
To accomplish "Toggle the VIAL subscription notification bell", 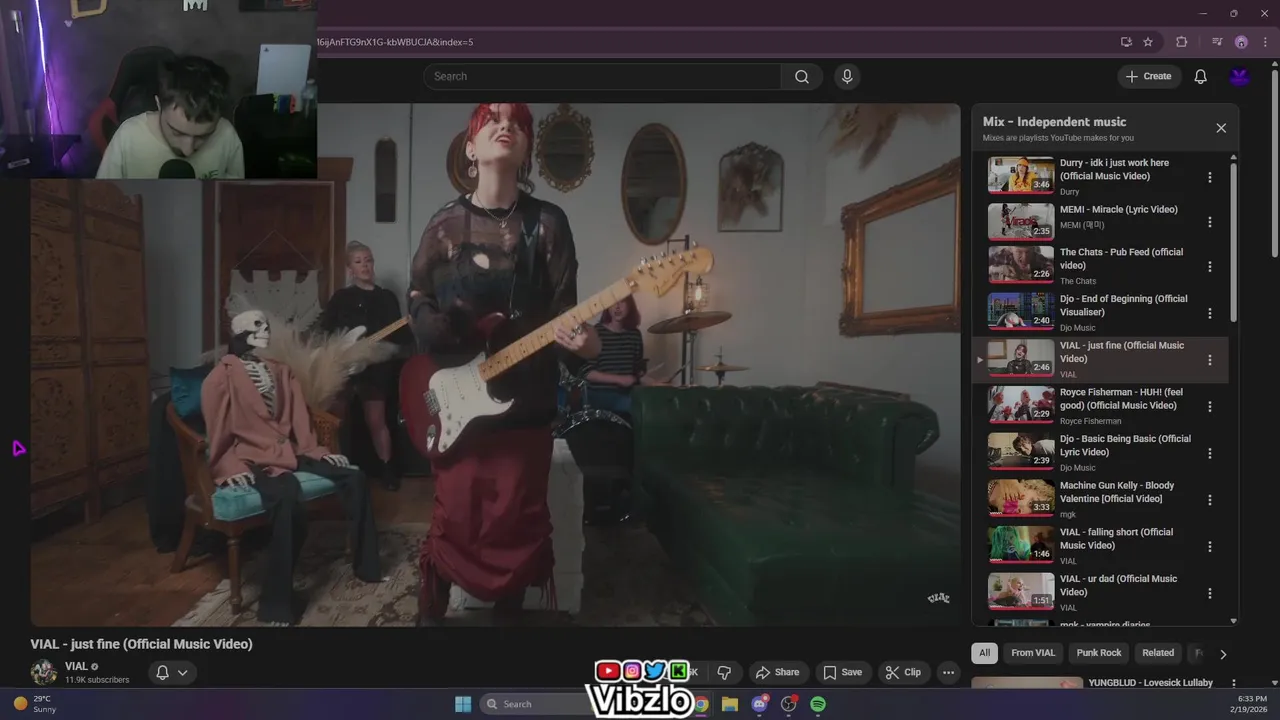I will tap(163, 672).
